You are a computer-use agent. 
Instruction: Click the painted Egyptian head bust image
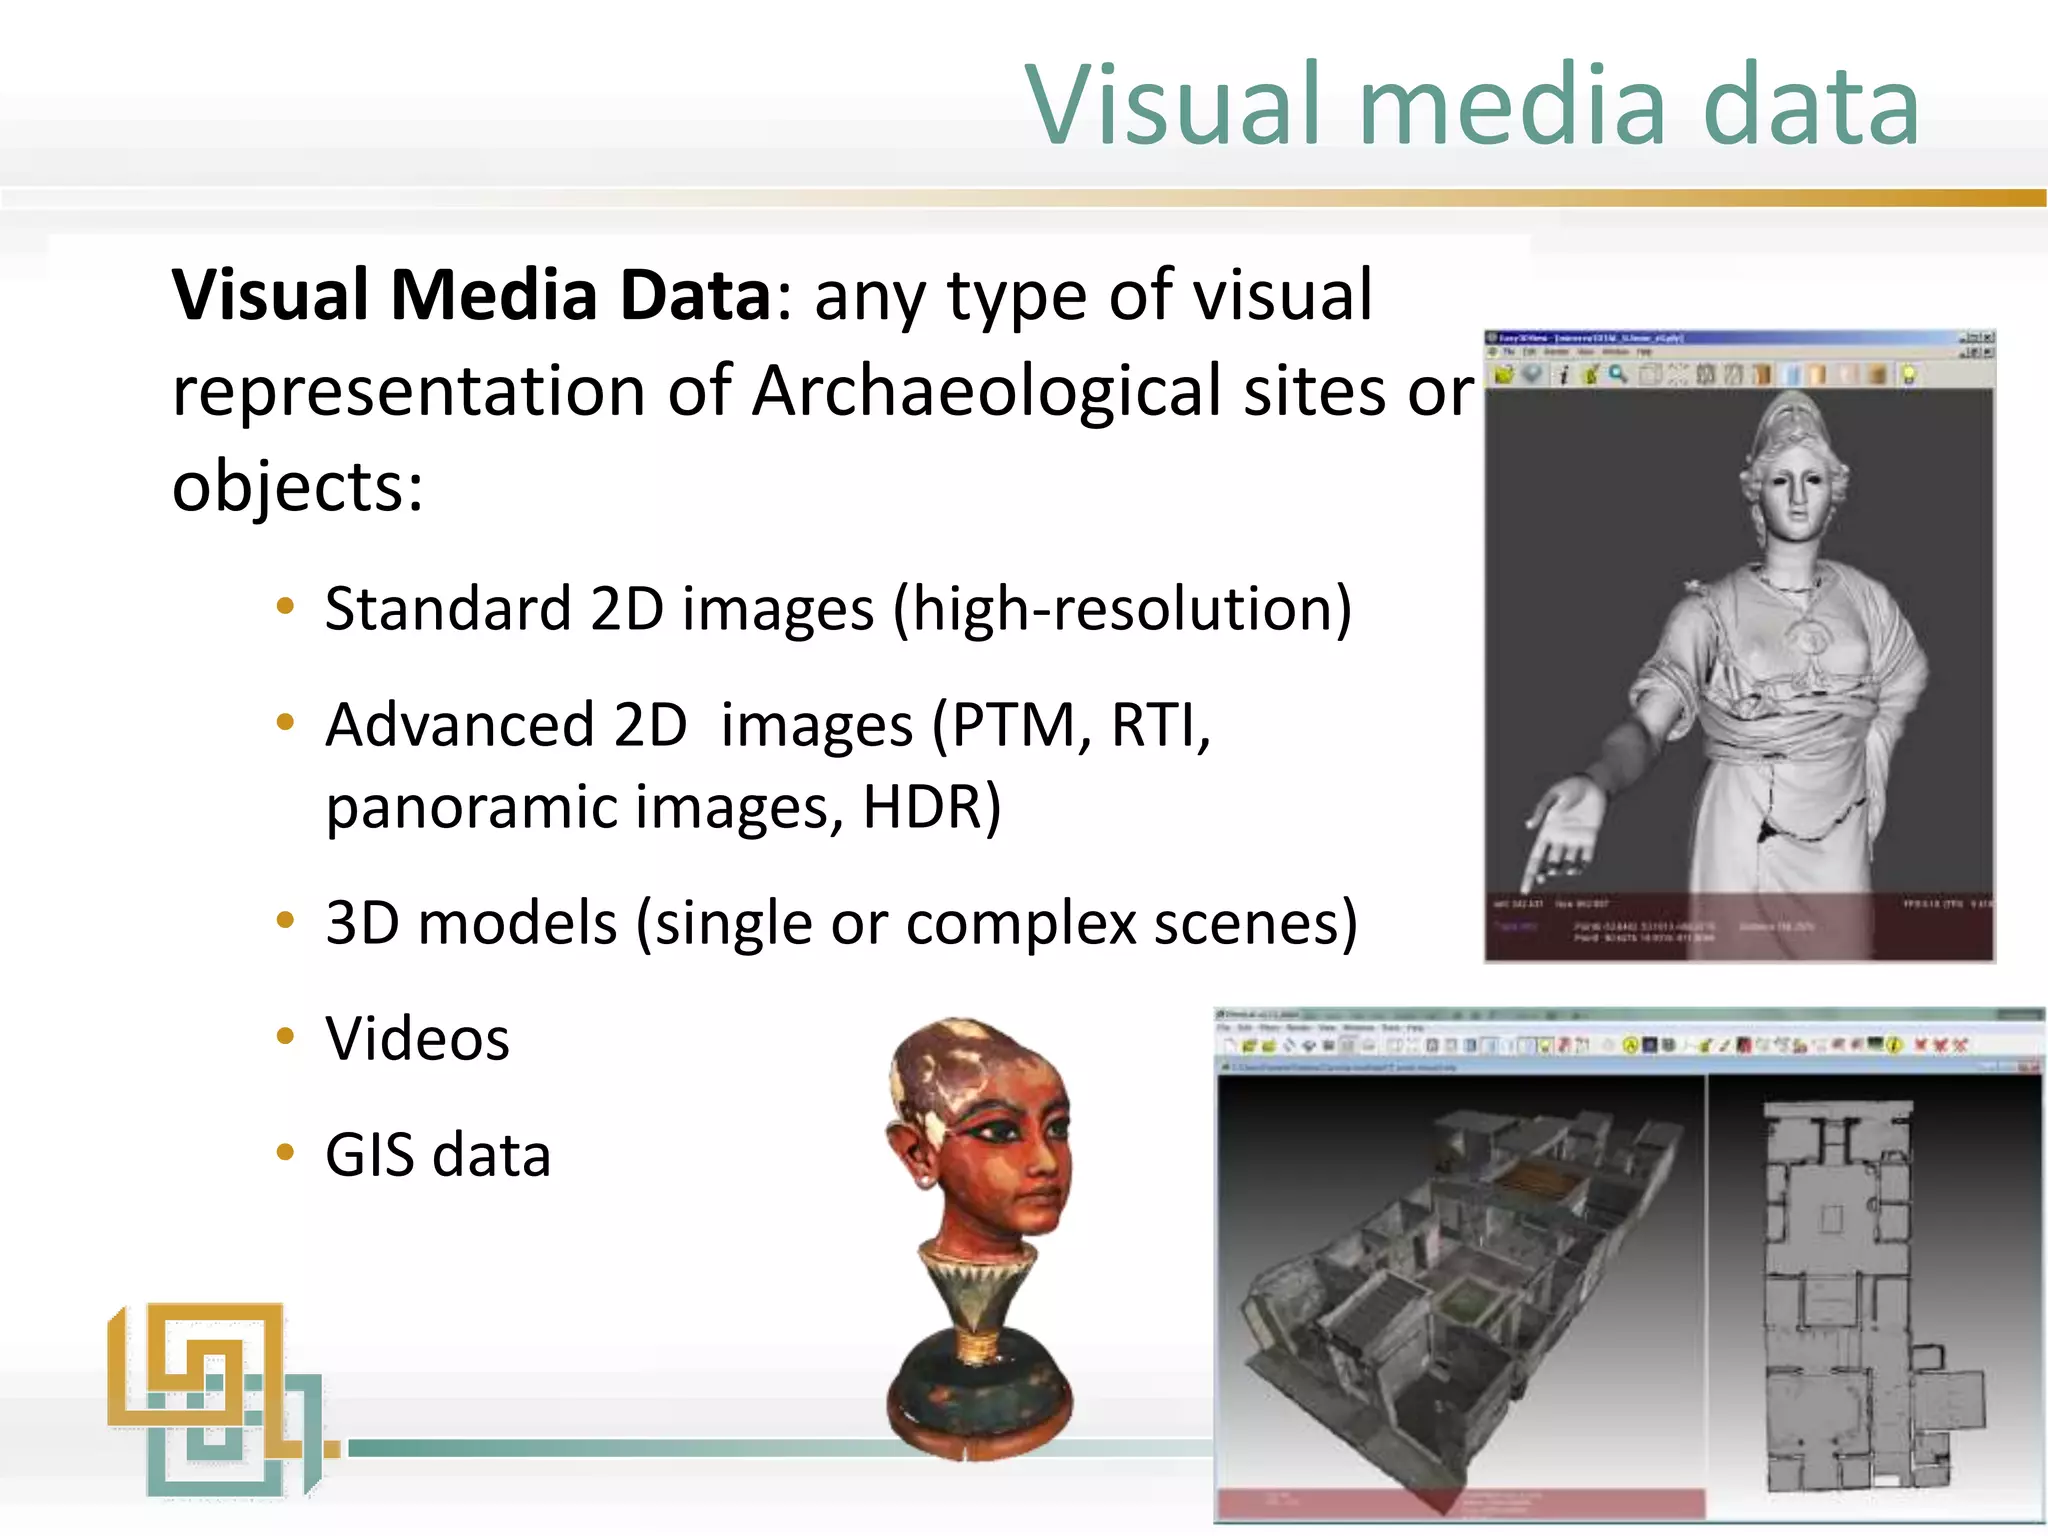pyautogui.click(x=980, y=1238)
